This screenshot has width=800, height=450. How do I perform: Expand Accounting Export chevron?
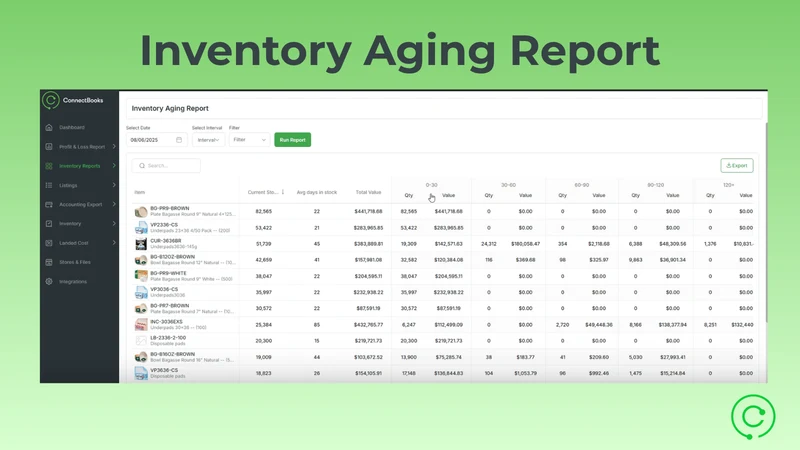[114, 204]
